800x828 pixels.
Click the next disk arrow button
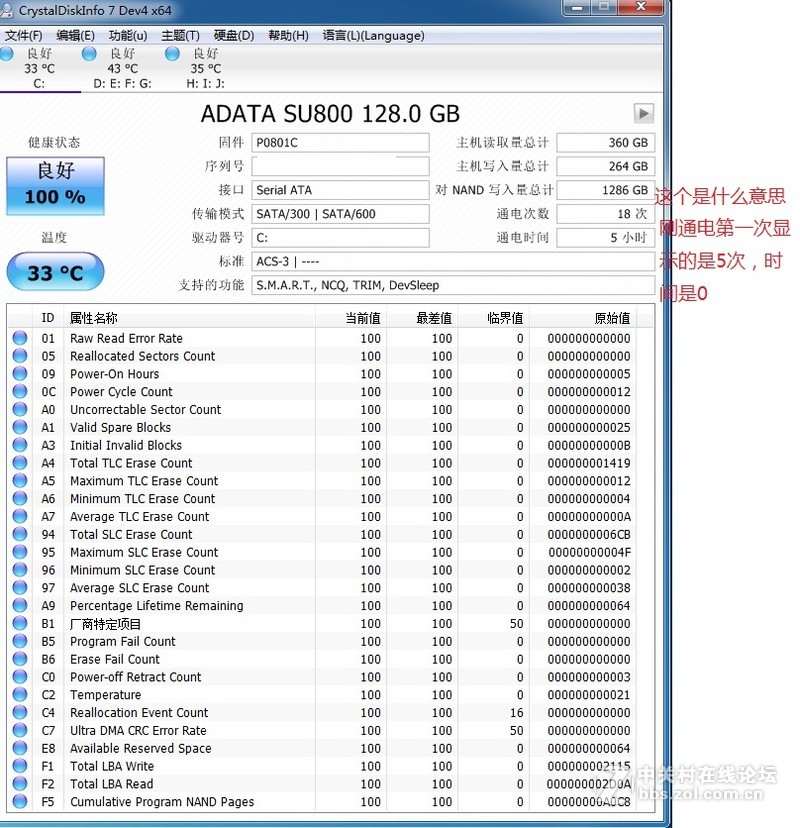[644, 113]
